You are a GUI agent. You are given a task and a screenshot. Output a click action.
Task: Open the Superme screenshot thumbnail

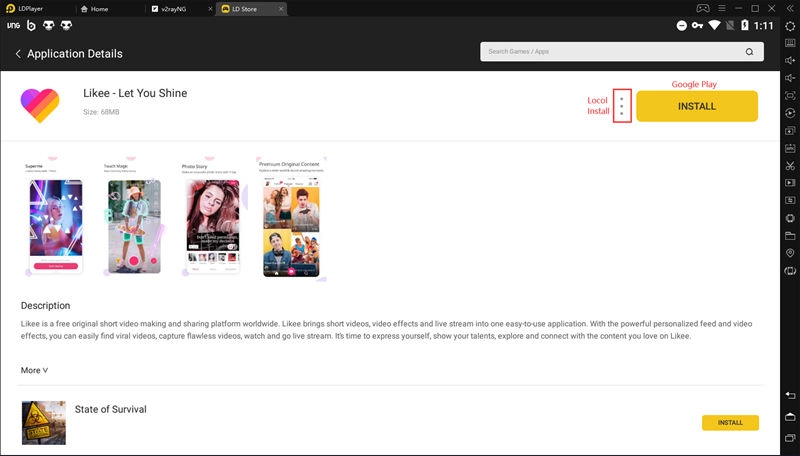point(55,219)
